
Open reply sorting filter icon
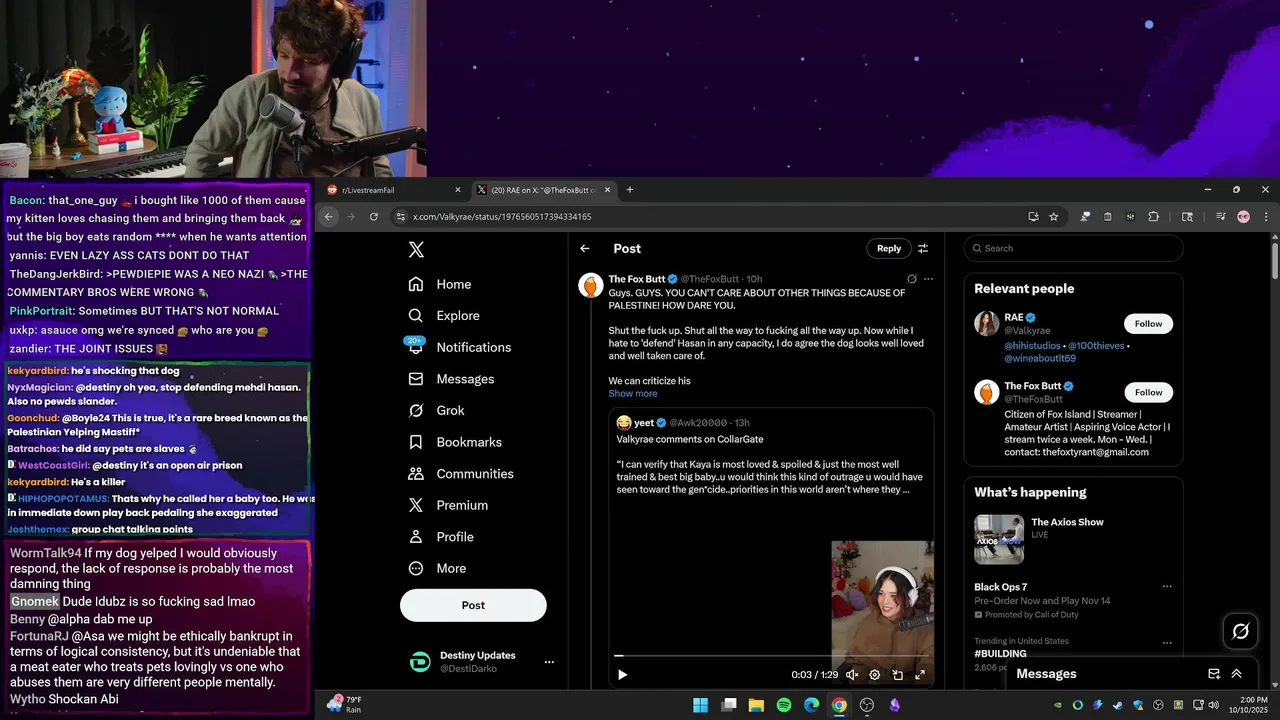tap(923, 249)
